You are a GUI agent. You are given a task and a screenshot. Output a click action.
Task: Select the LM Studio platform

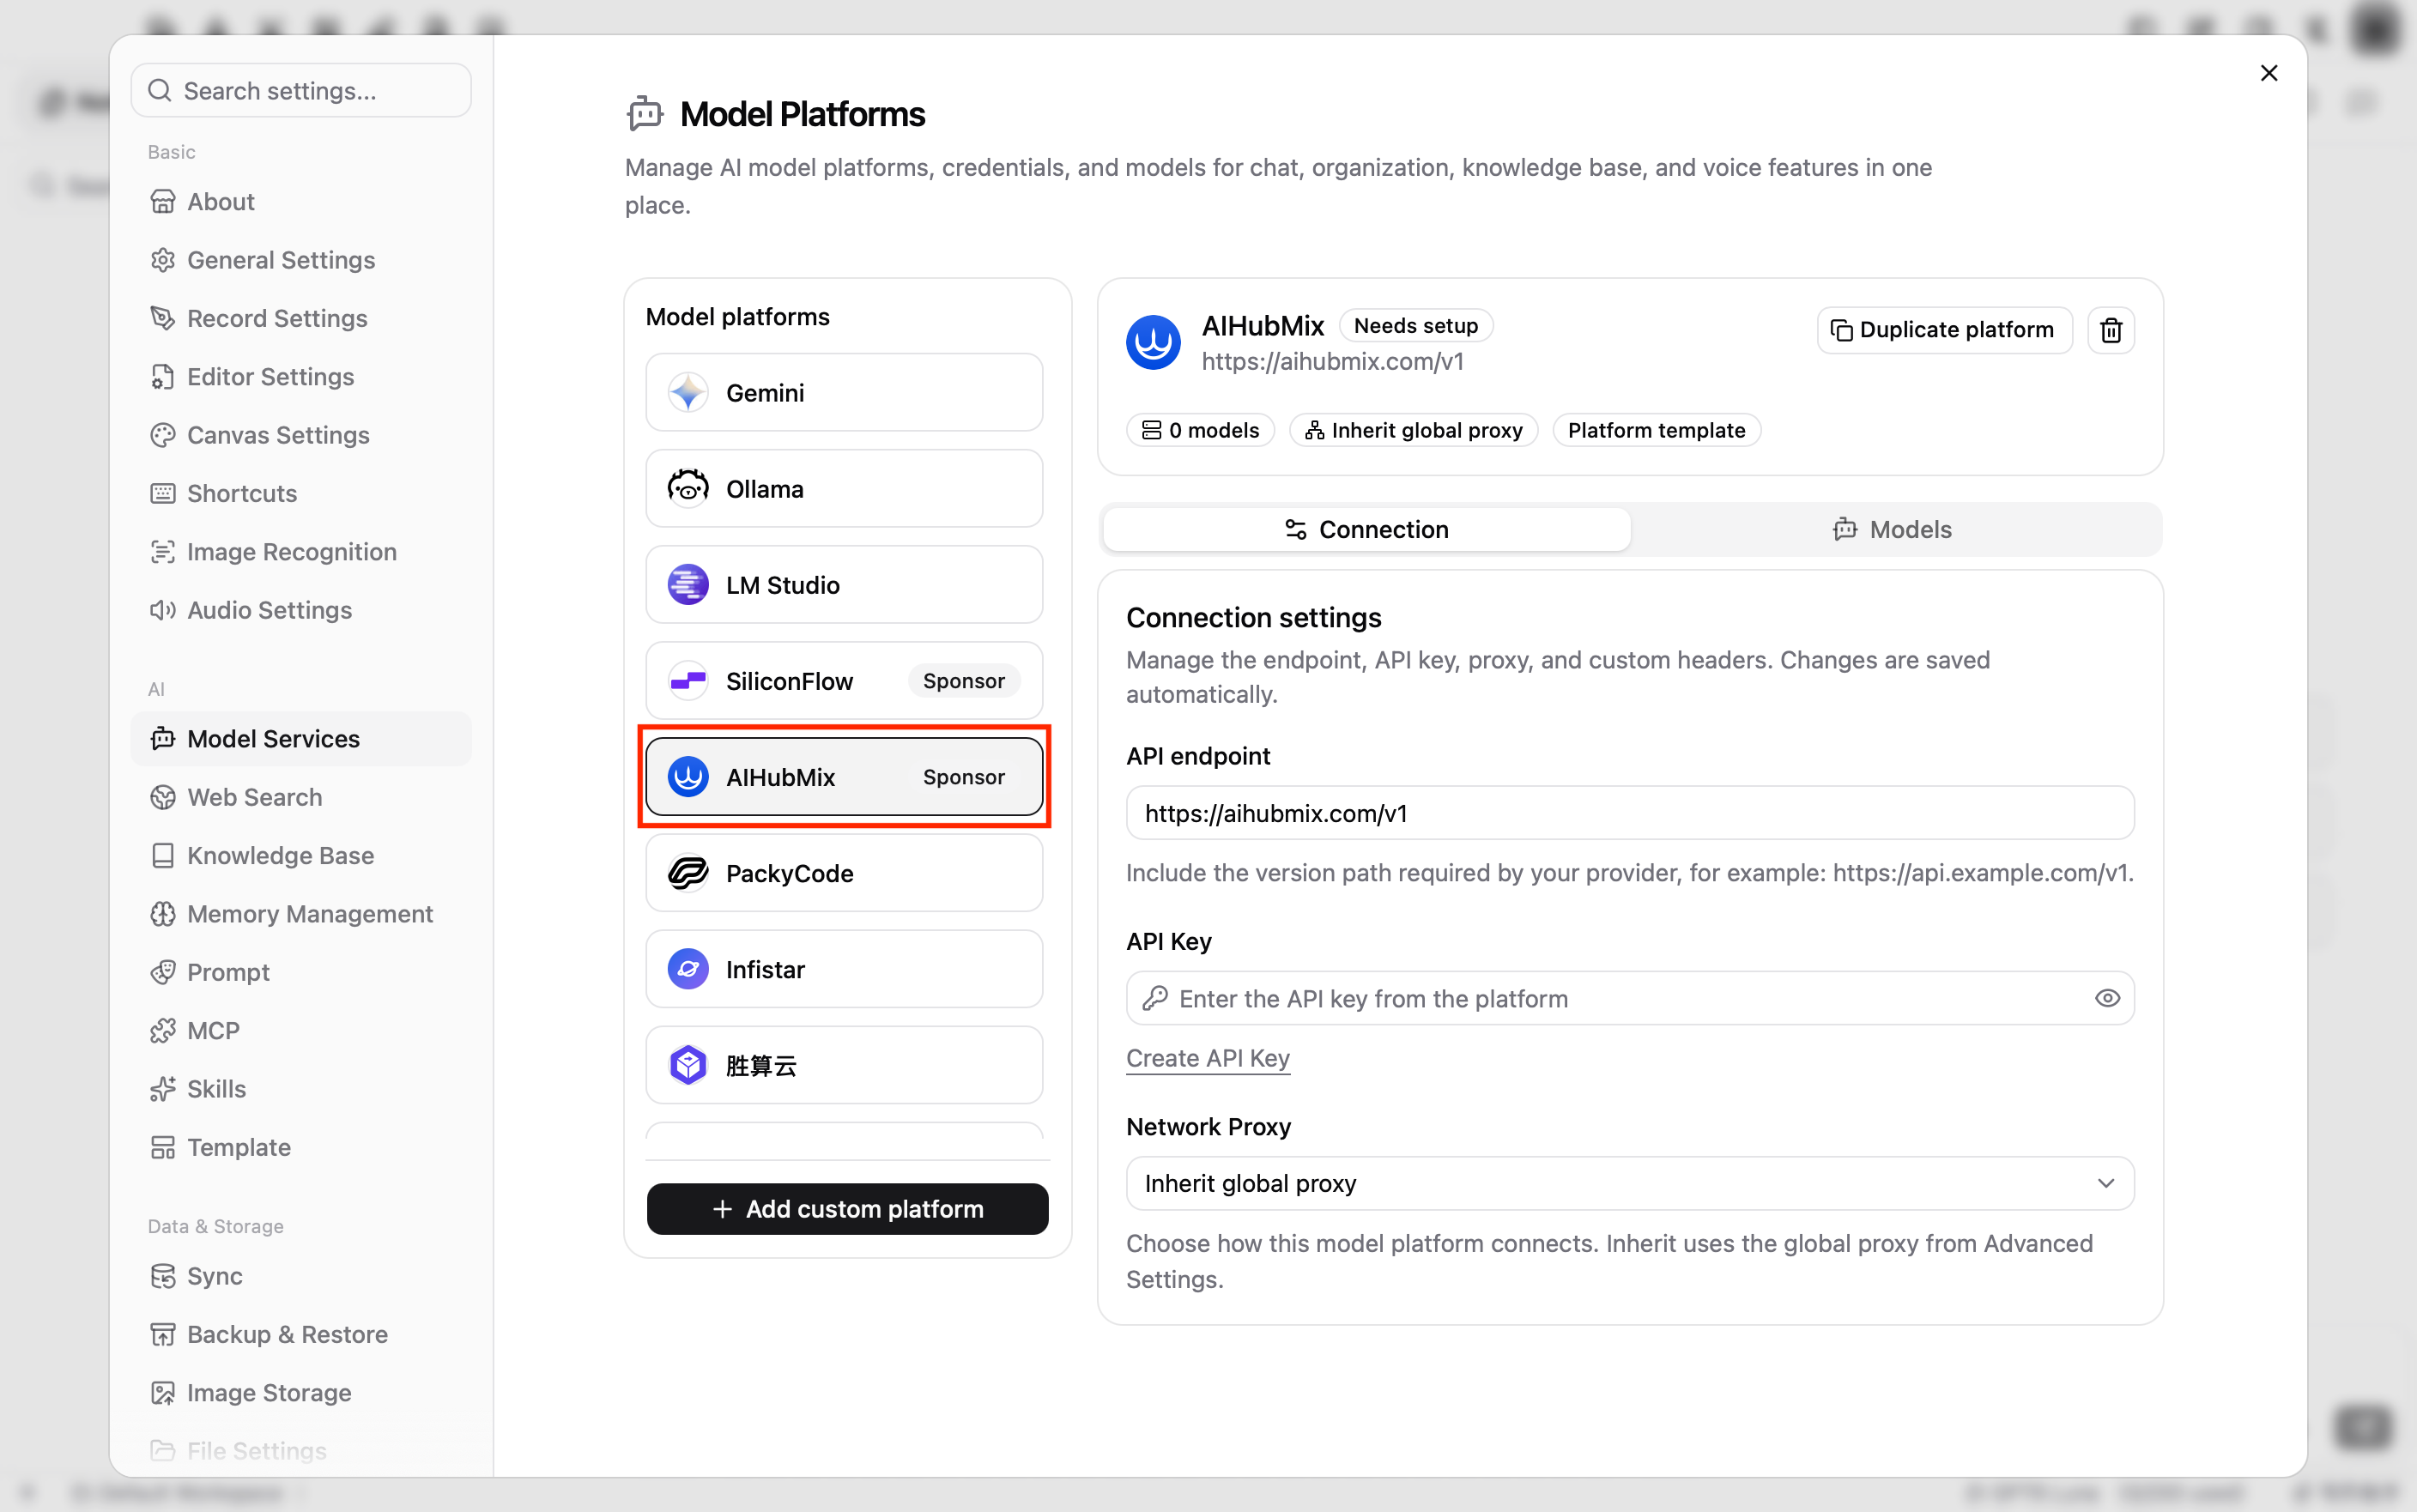click(x=844, y=584)
